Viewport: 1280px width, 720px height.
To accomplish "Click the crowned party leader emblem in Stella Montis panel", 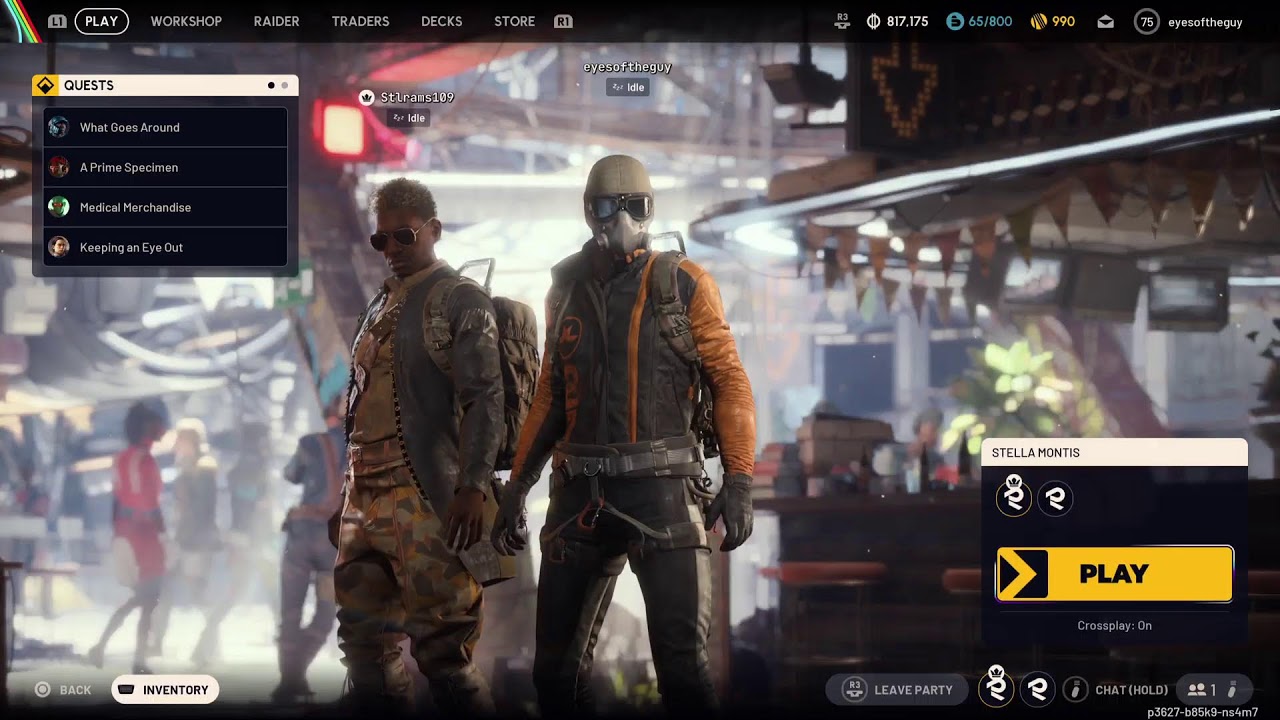I will (1014, 496).
